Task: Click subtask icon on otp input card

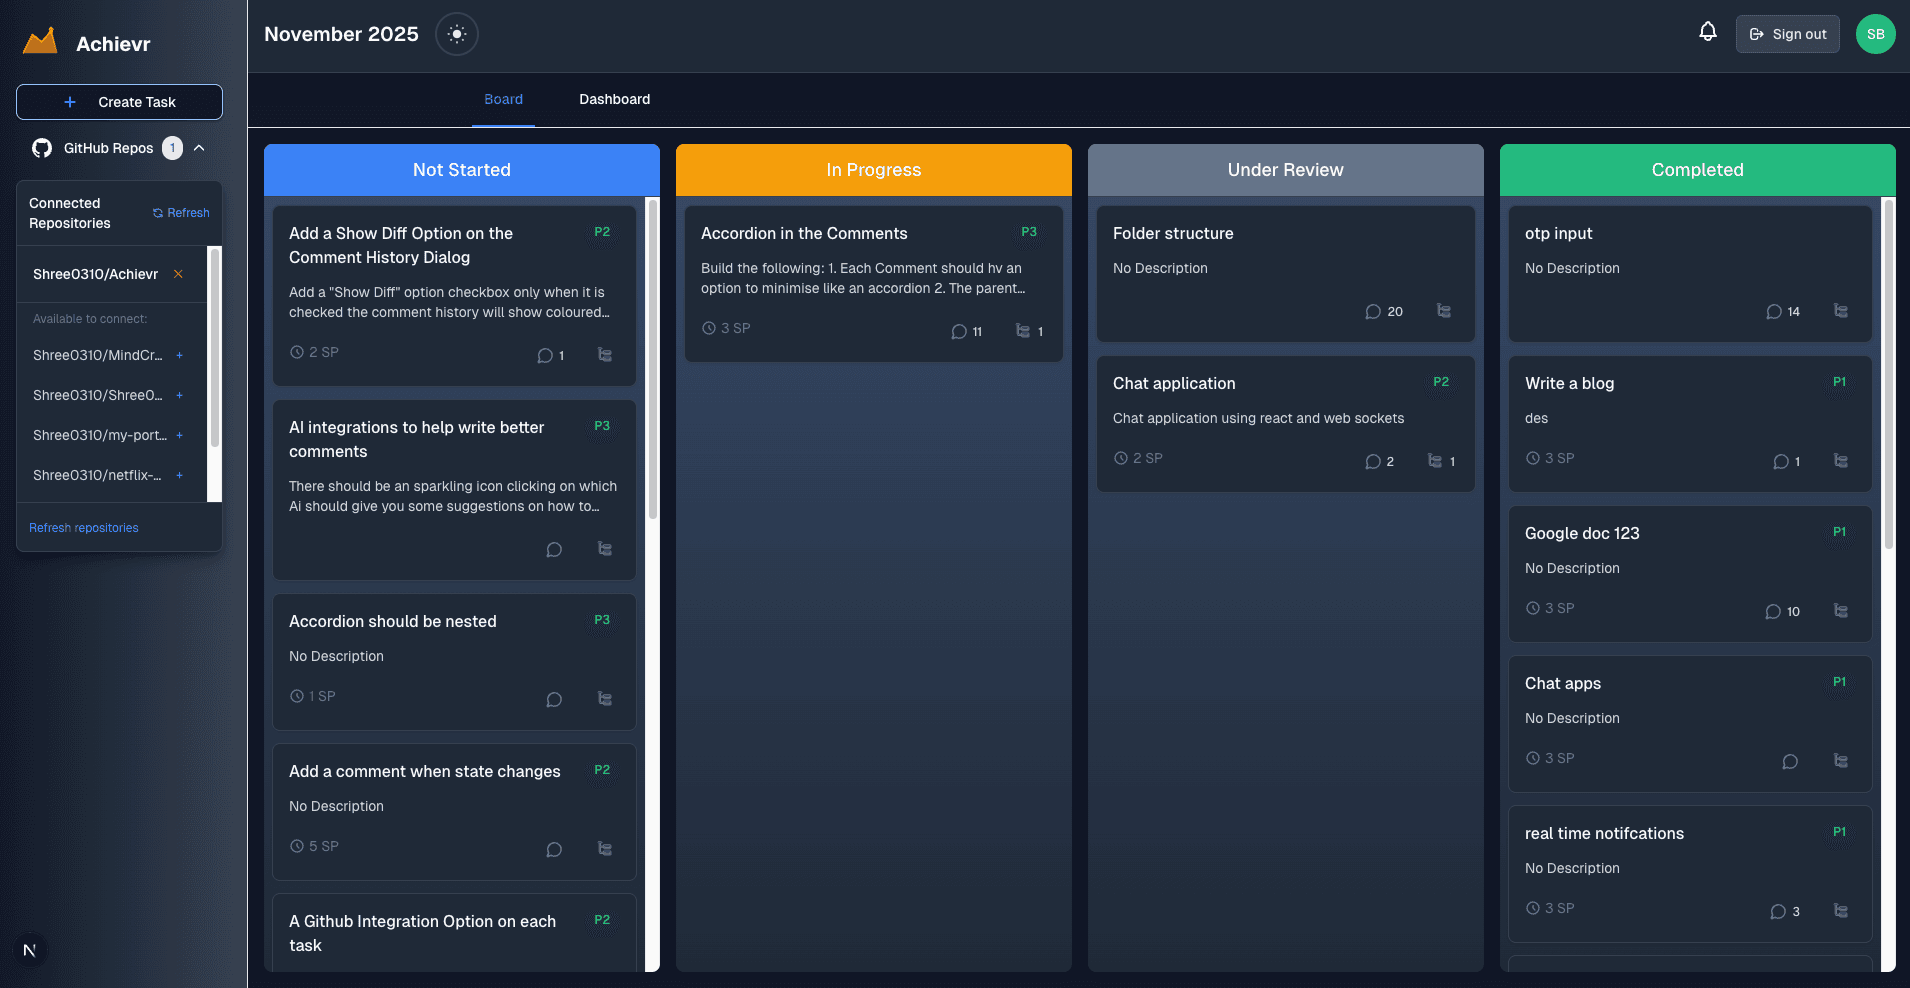Action: coord(1840,311)
